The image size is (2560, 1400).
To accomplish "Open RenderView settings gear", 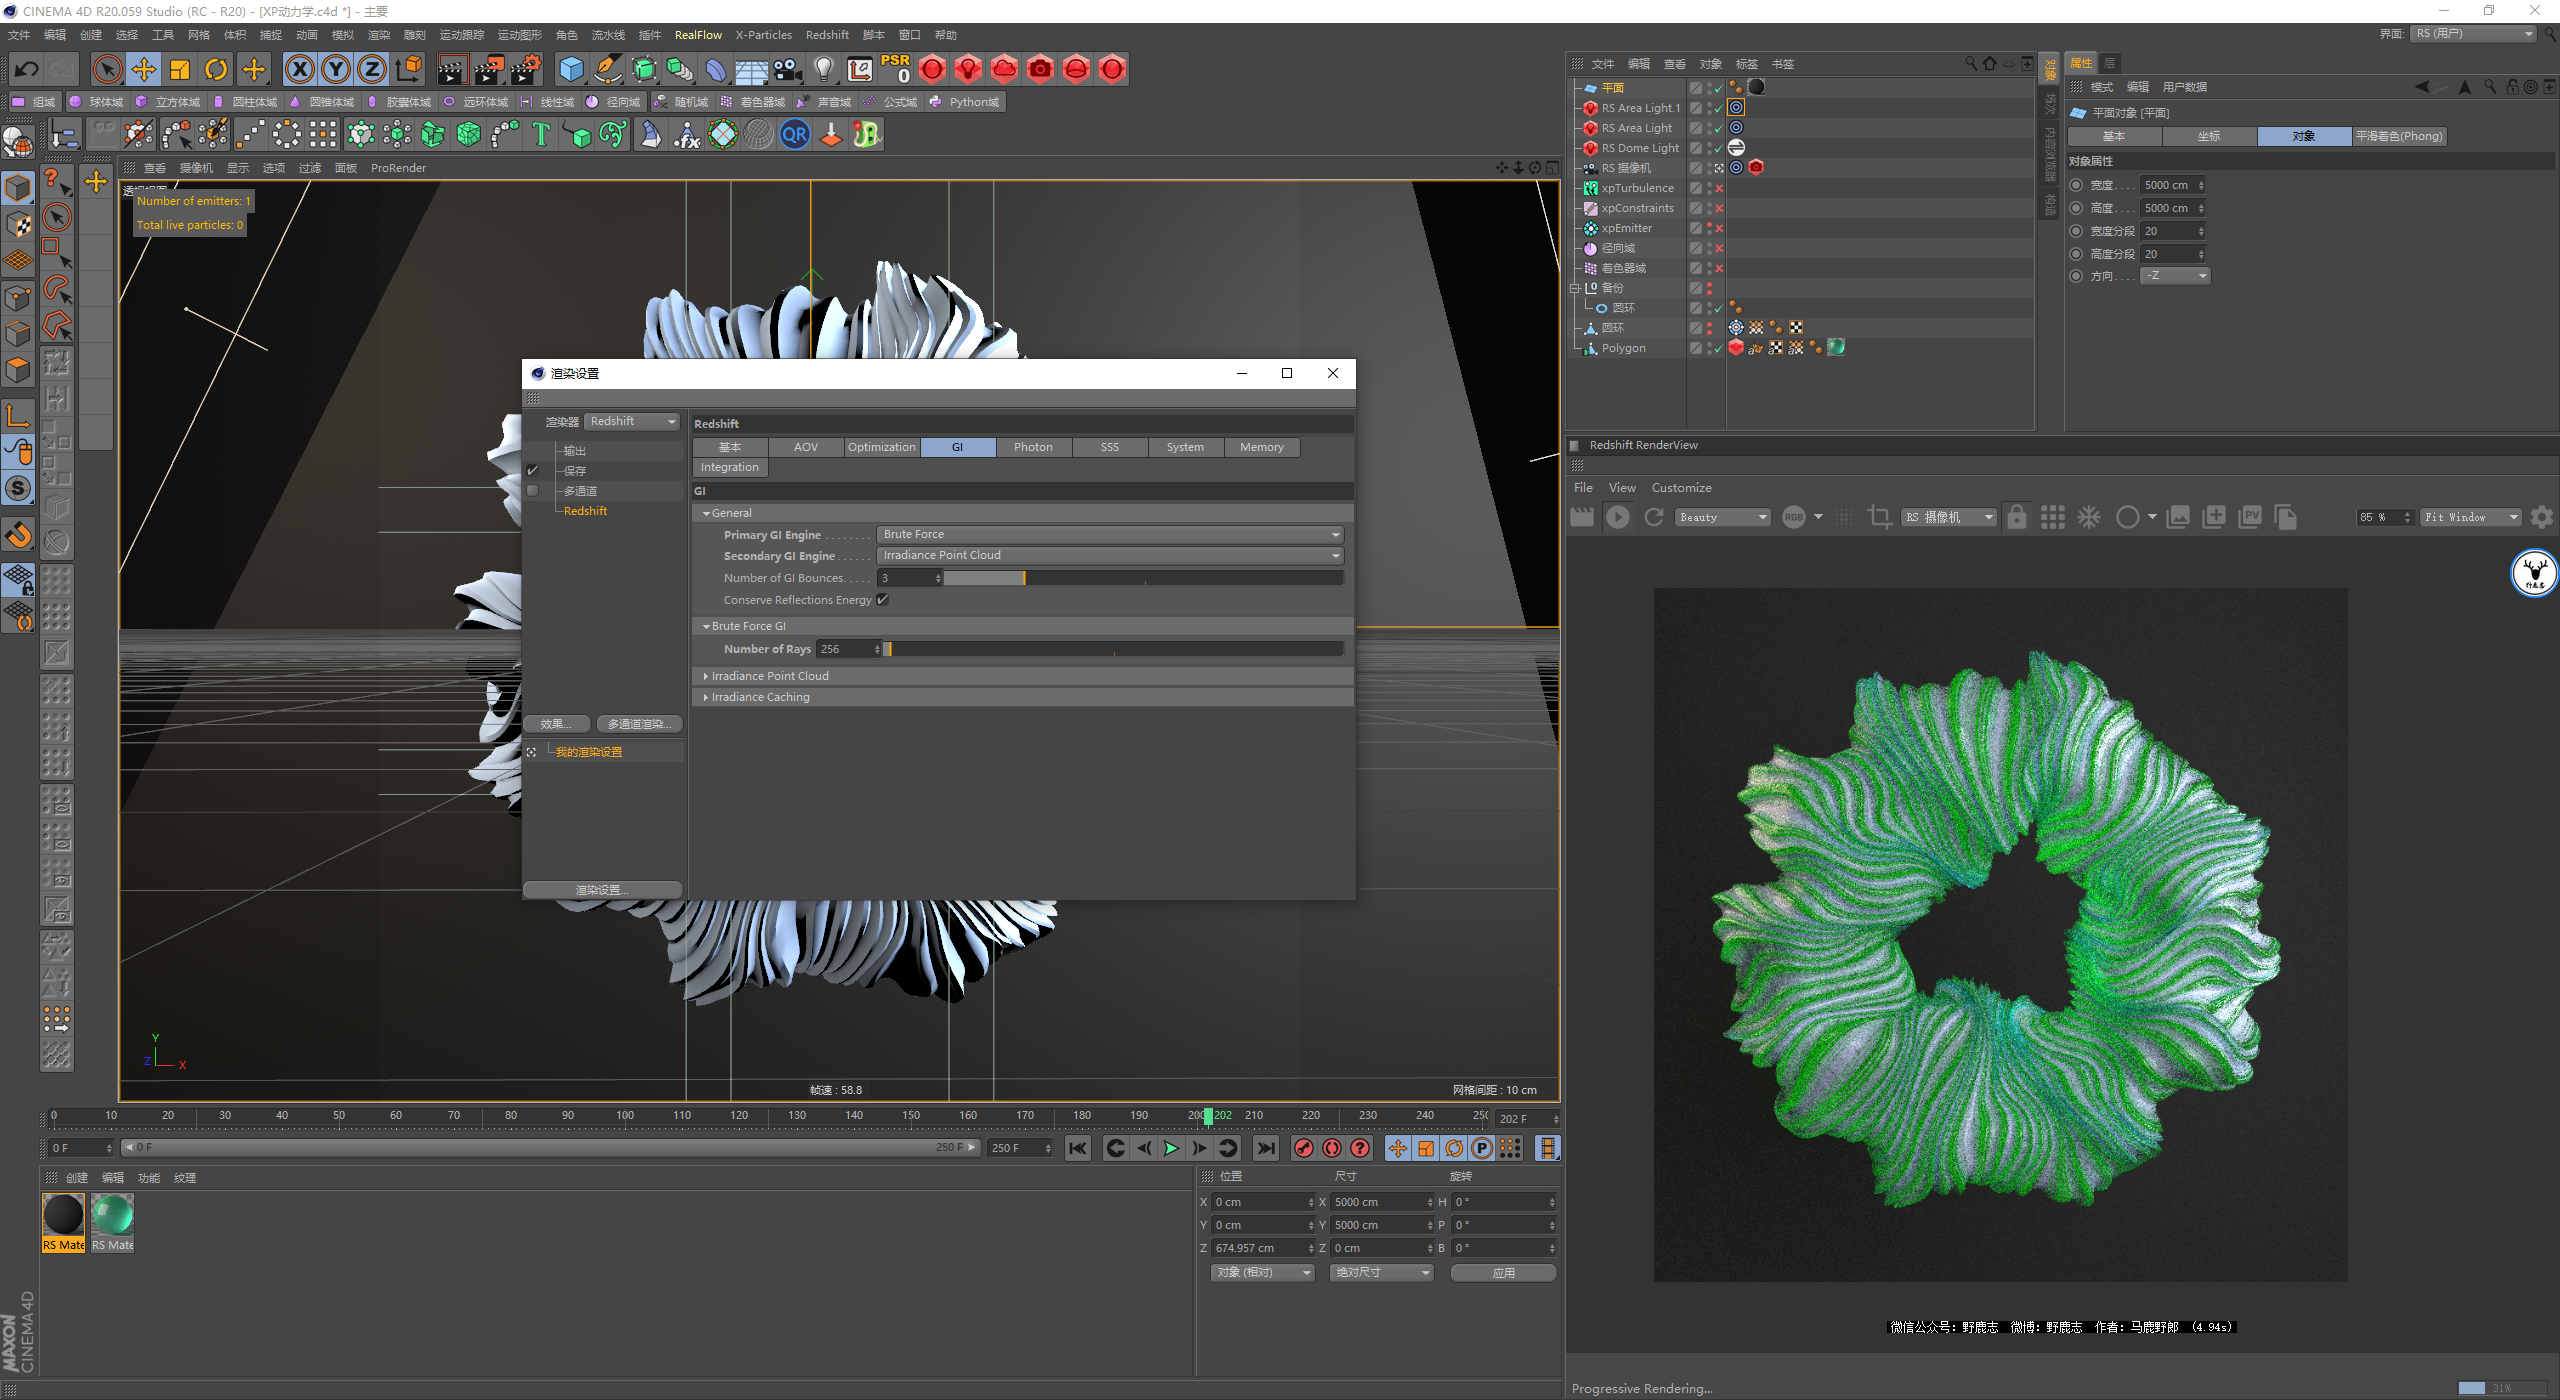I will (x=2541, y=517).
